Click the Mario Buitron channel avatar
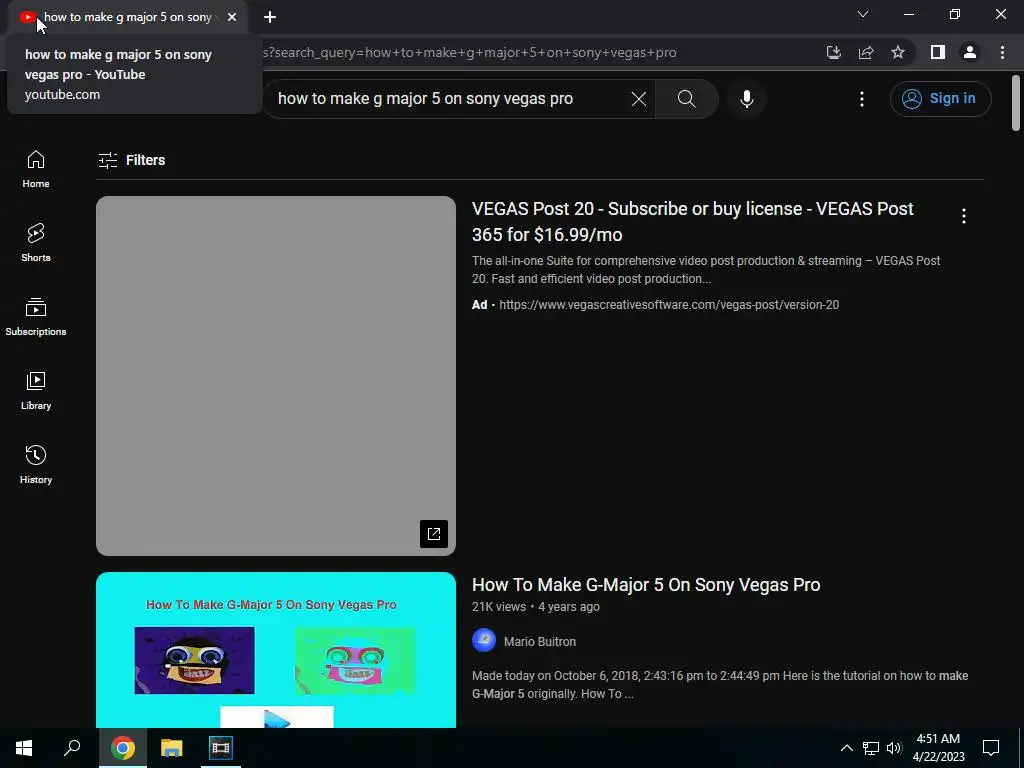The width and height of the screenshot is (1024, 768). coord(484,641)
